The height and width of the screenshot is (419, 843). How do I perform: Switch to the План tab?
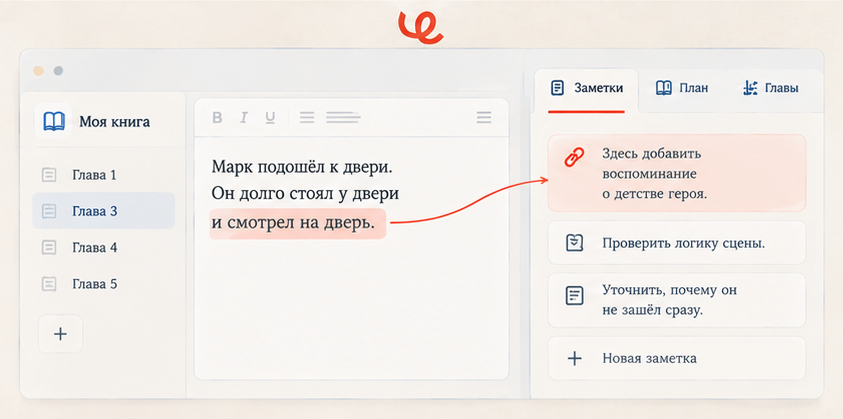pos(682,88)
